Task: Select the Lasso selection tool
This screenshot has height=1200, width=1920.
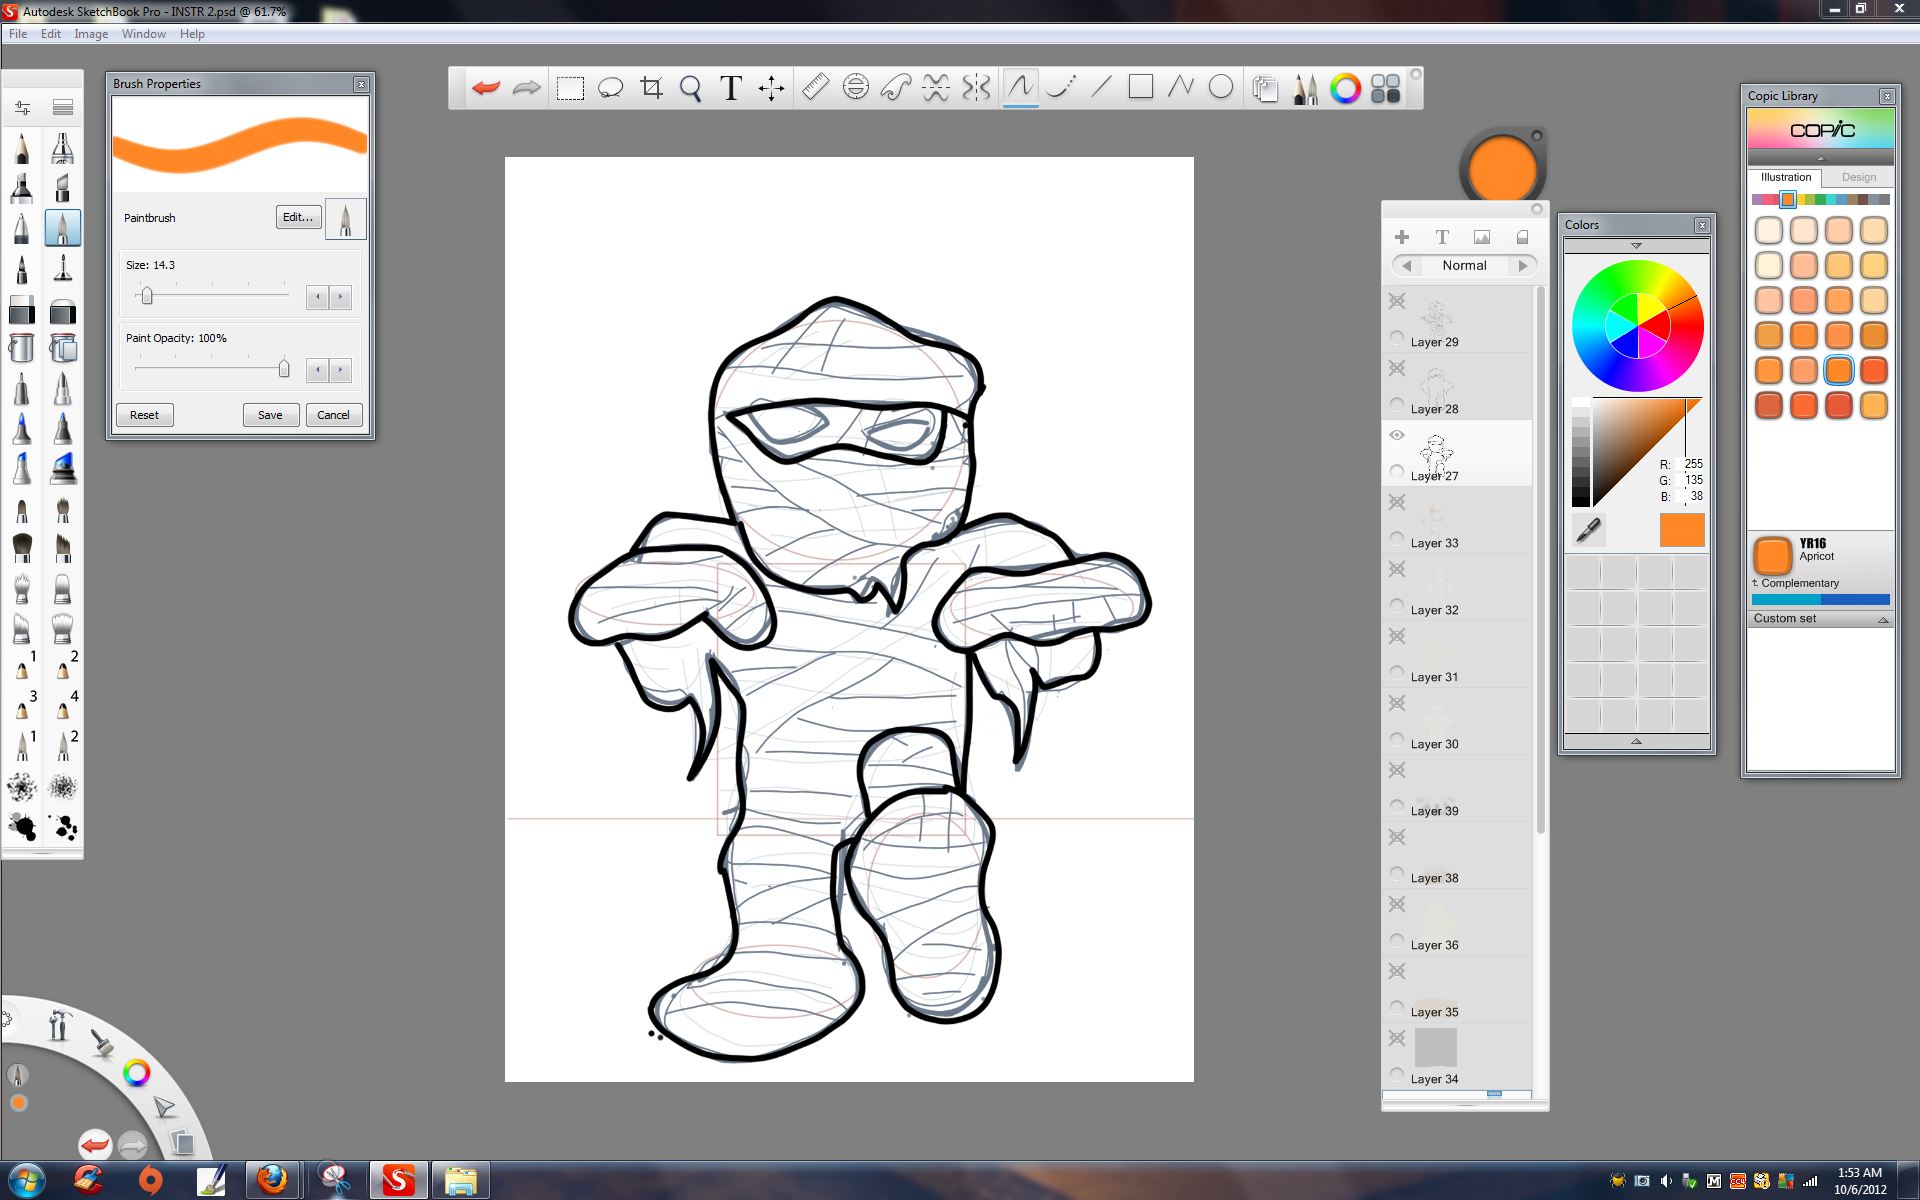Action: pyautogui.click(x=610, y=88)
